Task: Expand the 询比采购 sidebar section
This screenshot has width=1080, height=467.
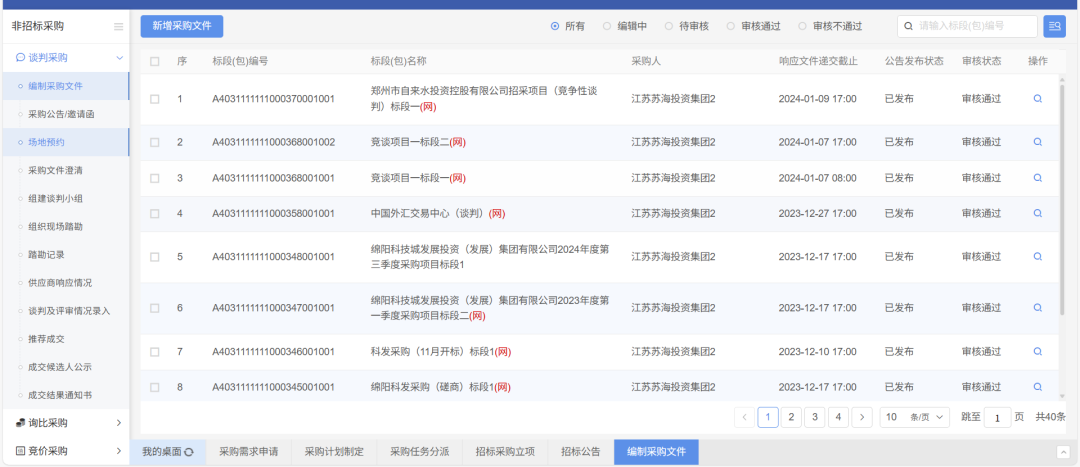Action: [x=65, y=423]
